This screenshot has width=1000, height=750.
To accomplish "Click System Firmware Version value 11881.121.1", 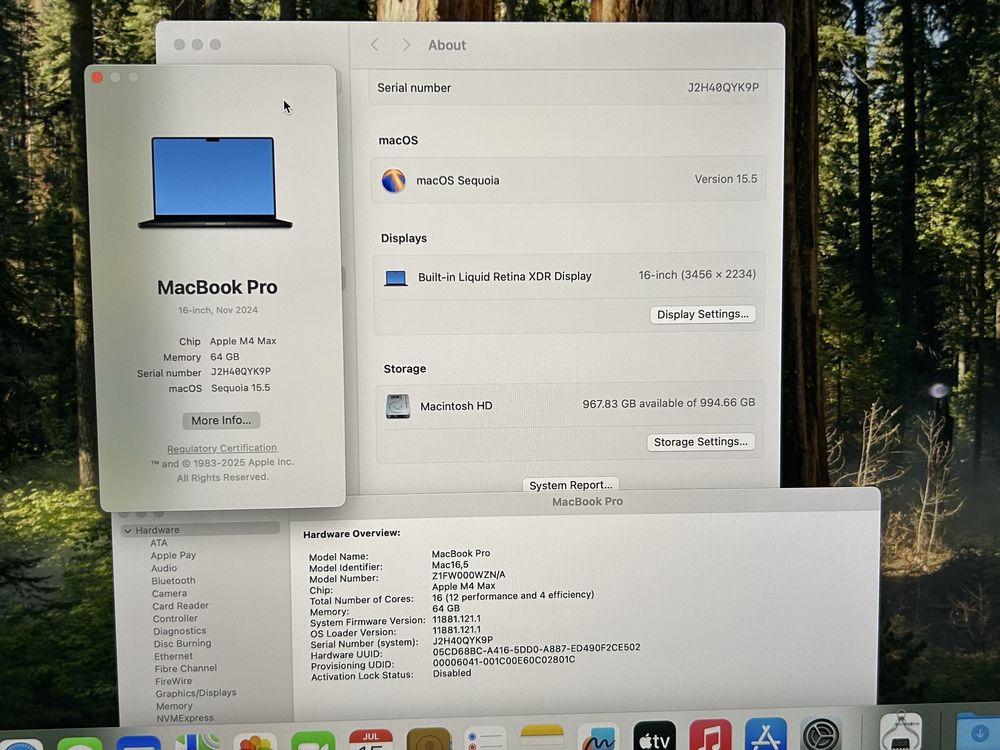I will [x=457, y=619].
